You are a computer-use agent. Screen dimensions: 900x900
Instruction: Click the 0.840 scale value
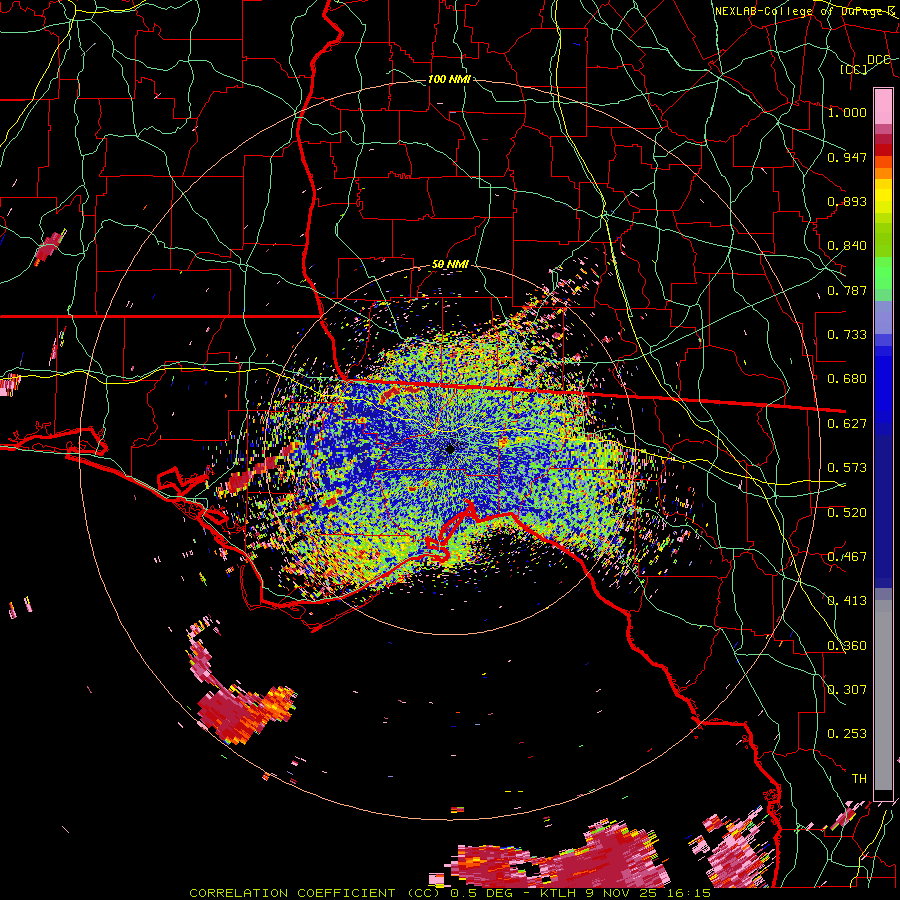point(847,246)
